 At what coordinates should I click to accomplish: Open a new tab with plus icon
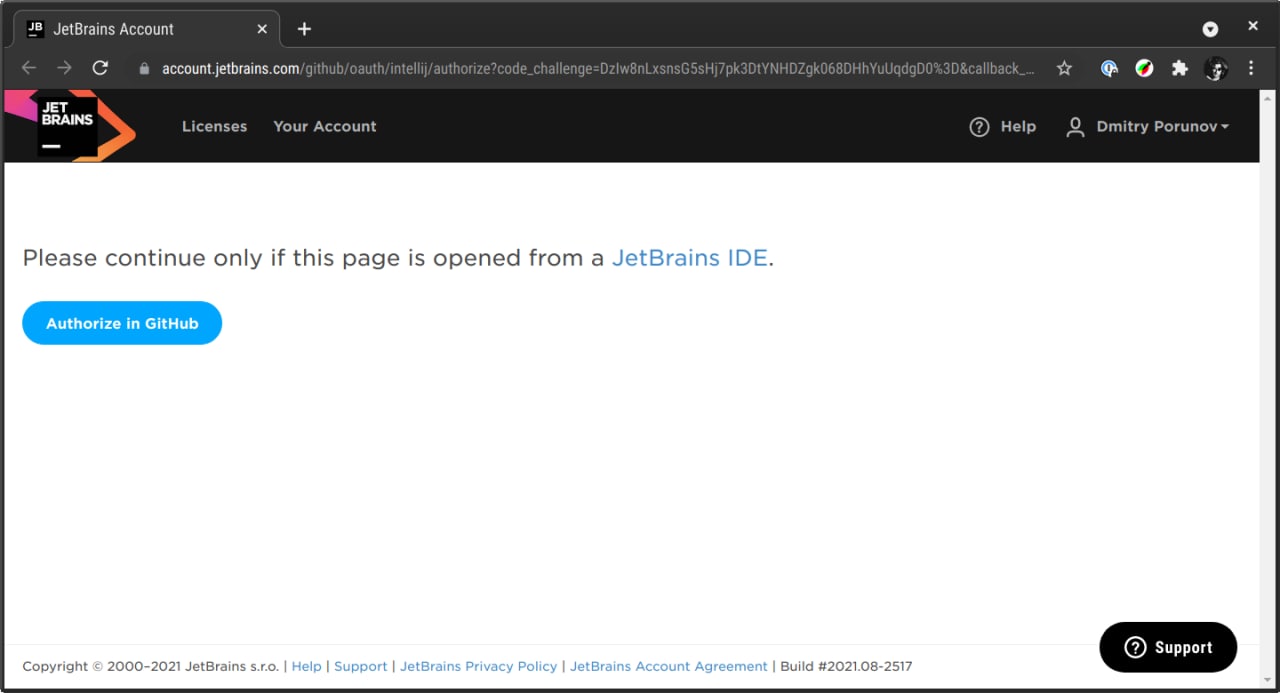point(304,29)
